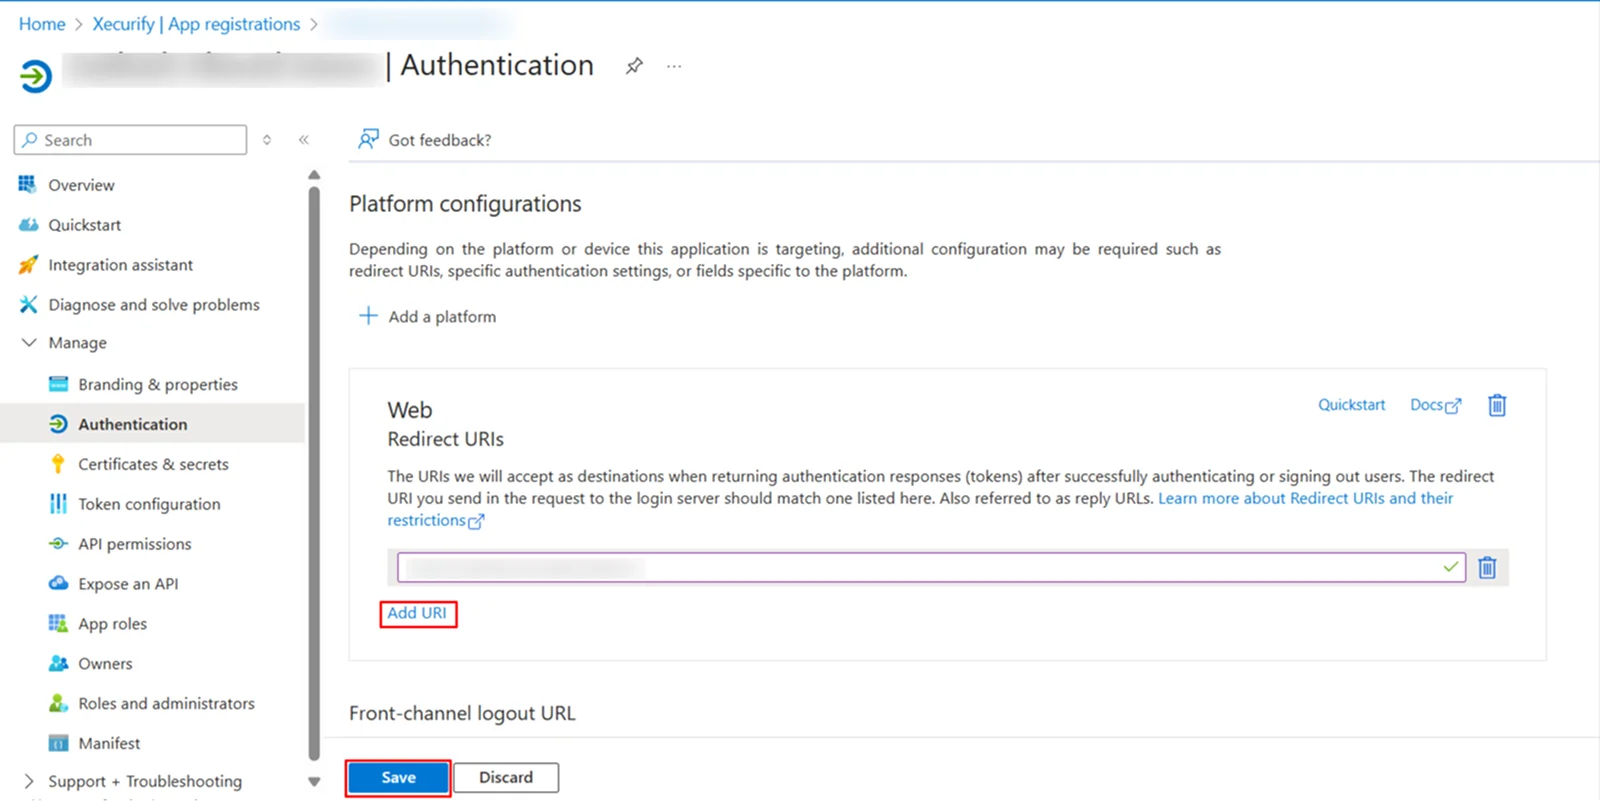Click the feedback person icon
The height and width of the screenshot is (801, 1600).
pos(368,139)
